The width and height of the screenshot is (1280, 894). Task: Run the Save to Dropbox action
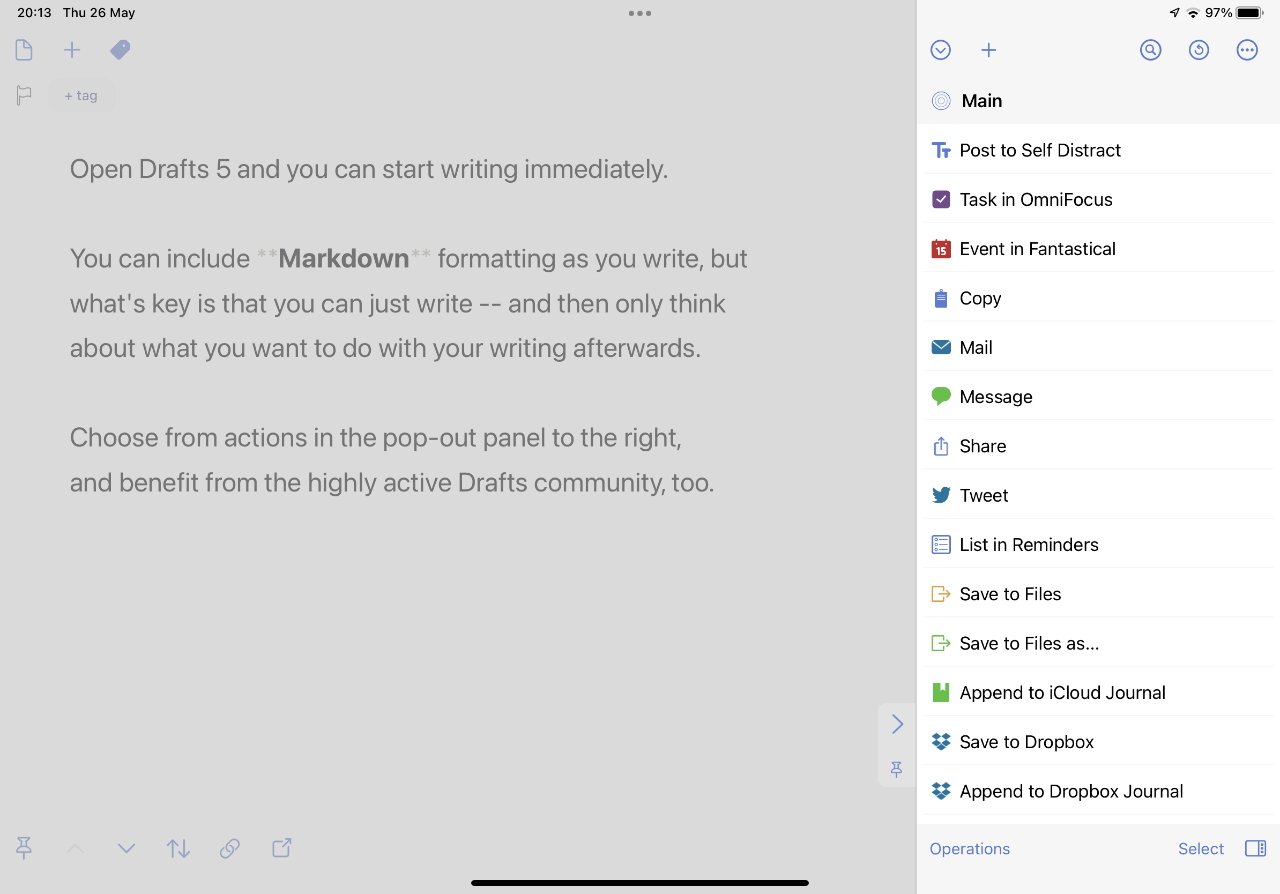1026,742
